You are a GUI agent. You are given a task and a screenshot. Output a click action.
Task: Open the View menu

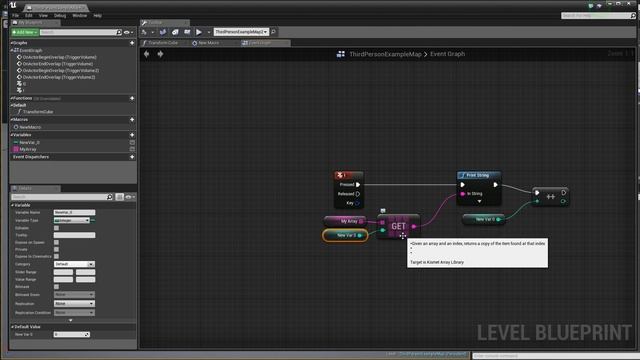(43, 16)
